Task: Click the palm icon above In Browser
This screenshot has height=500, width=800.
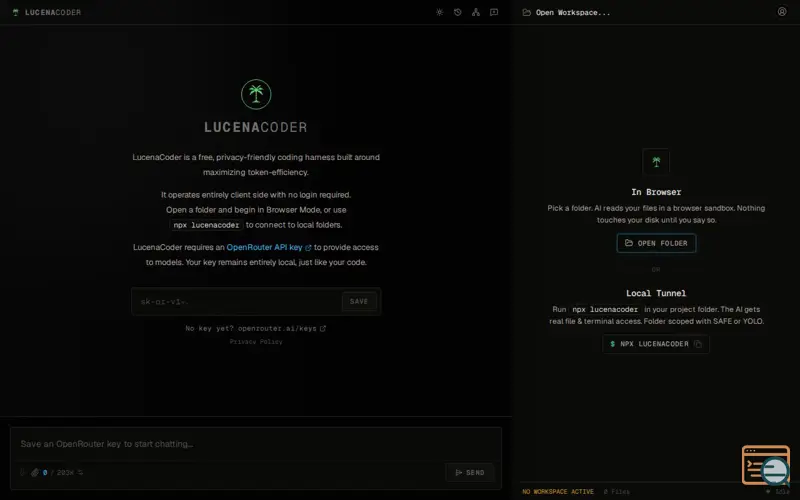Action: pyautogui.click(x=656, y=162)
